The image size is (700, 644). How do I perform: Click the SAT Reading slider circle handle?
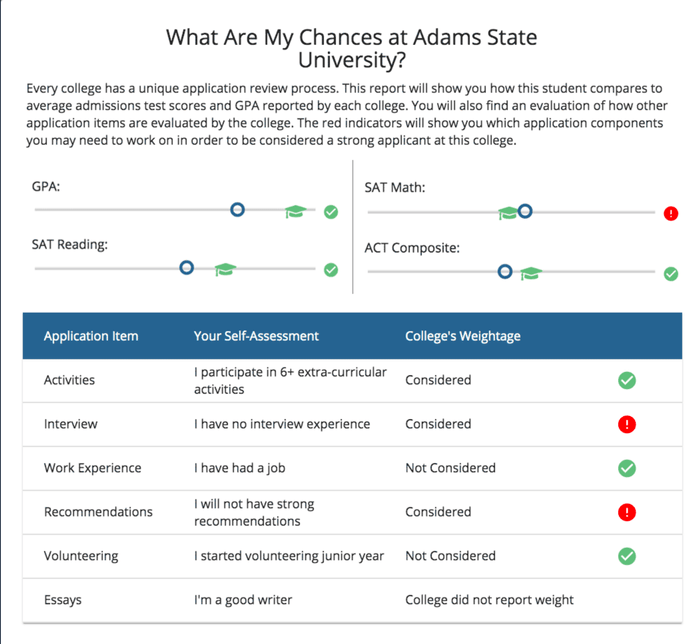point(186,268)
